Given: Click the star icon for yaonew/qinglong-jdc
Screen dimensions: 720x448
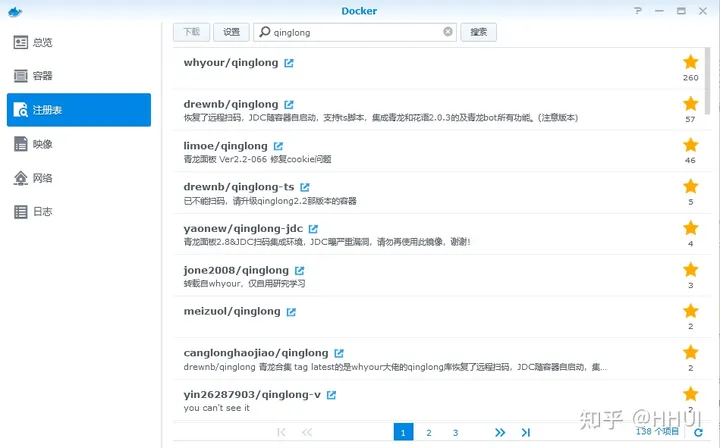Looking at the screenshot, I should [x=690, y=228].
